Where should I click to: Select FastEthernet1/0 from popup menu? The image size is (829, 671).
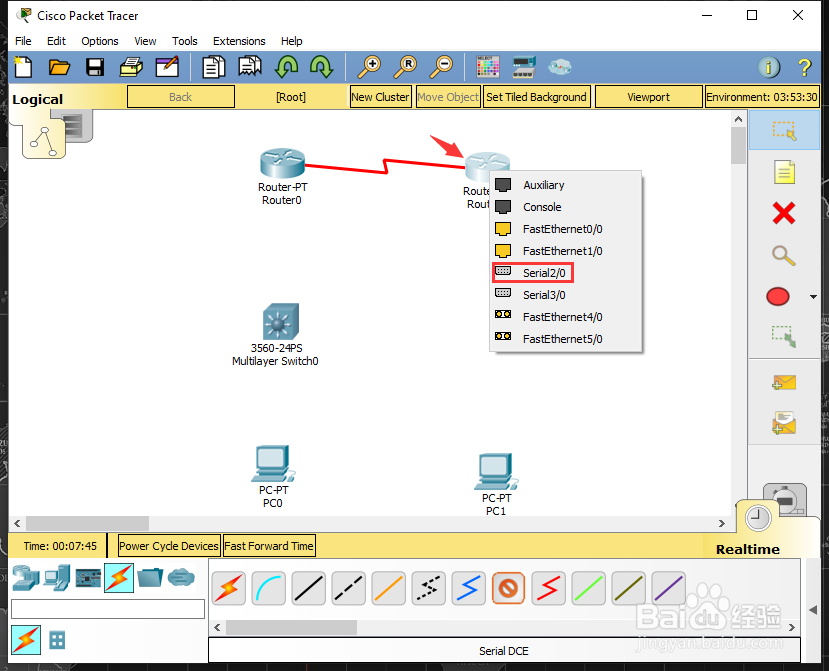tap(566, 251)
